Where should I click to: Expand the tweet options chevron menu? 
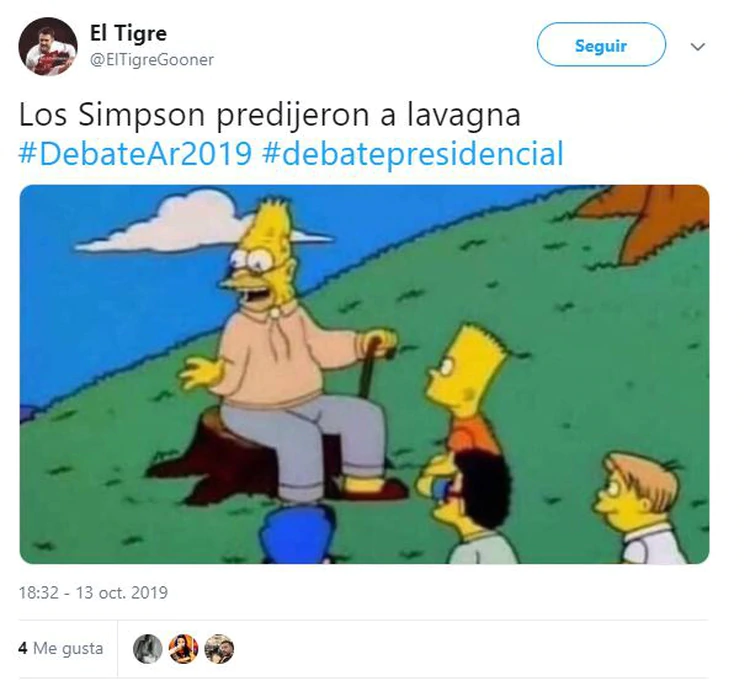click(698, 46)
